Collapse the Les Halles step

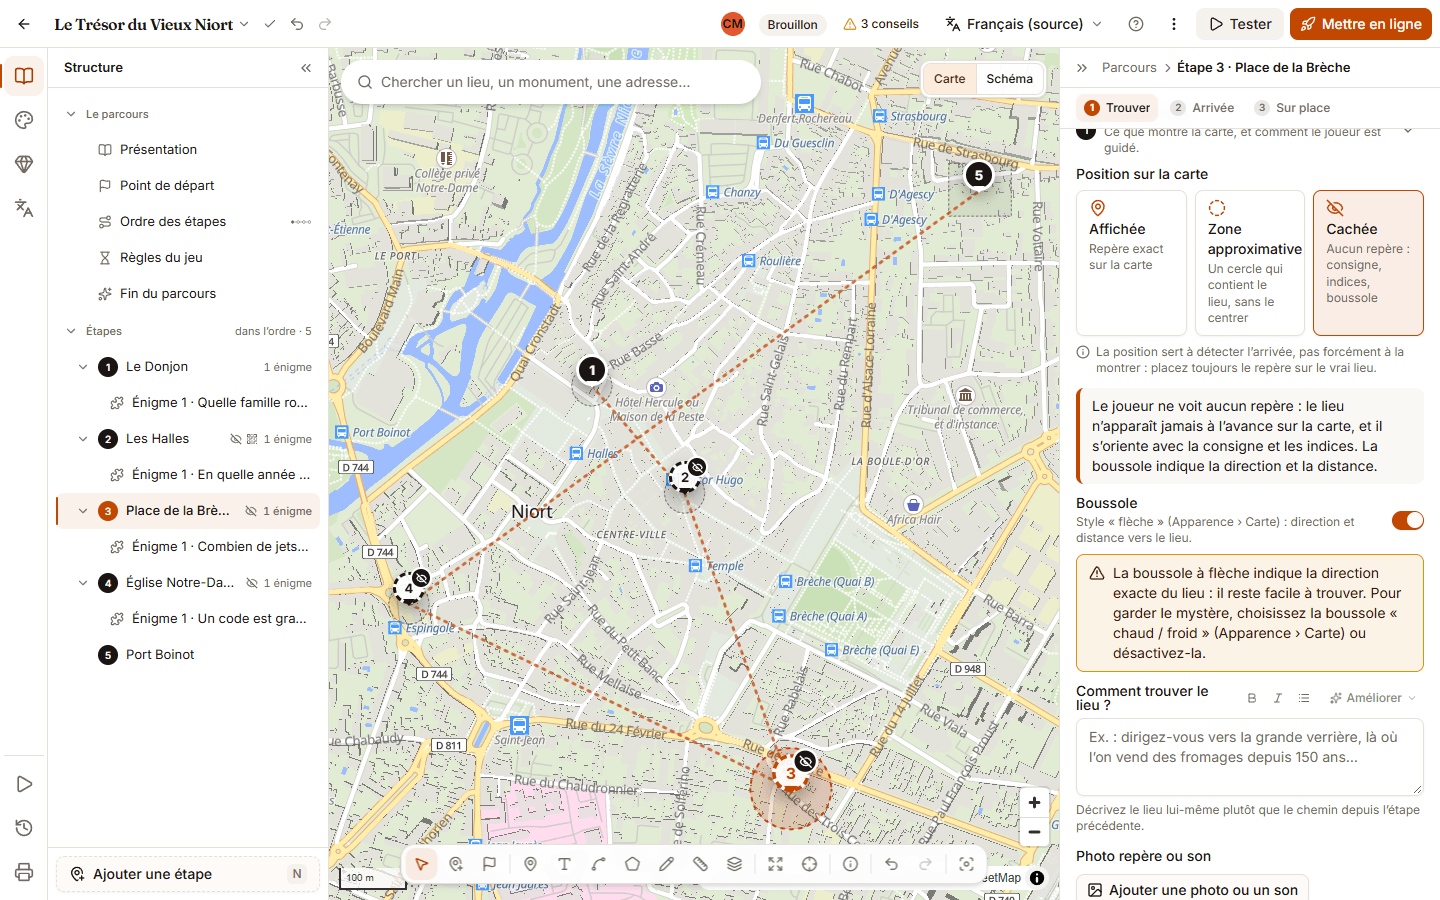click(x=83, y=439)
